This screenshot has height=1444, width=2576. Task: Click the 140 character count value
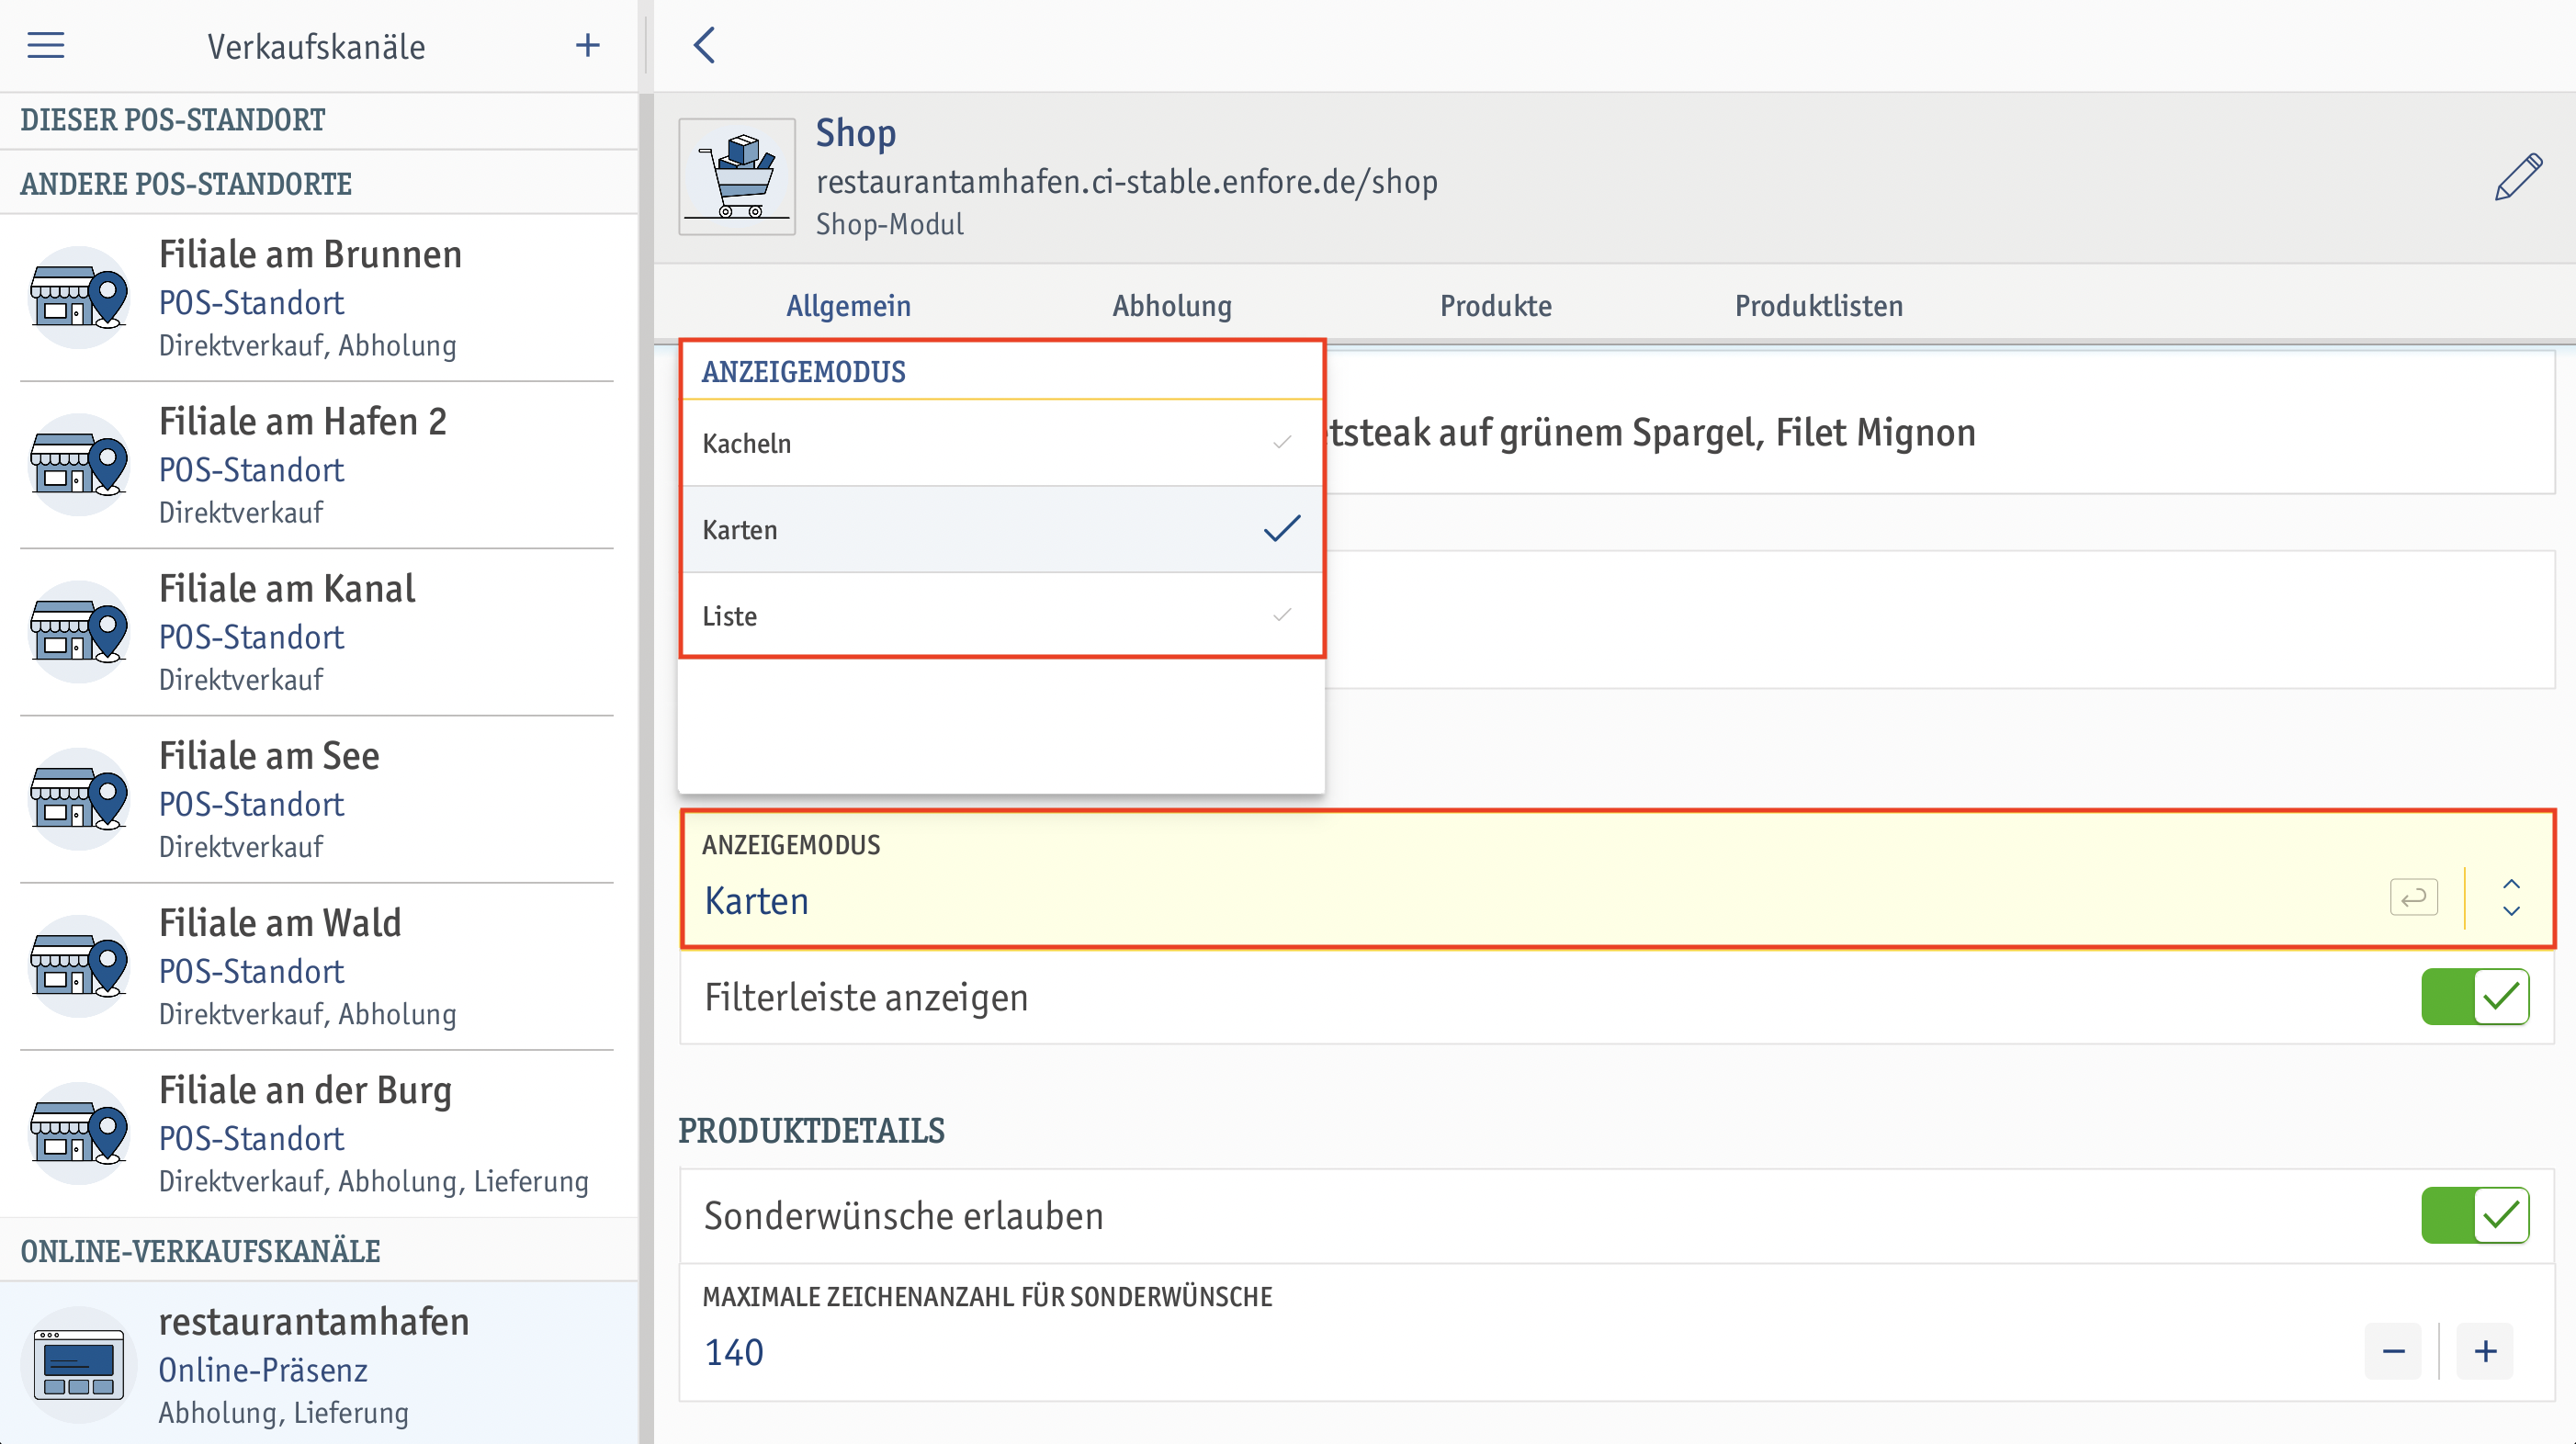pyautogui.click(x=734, y=1352)
